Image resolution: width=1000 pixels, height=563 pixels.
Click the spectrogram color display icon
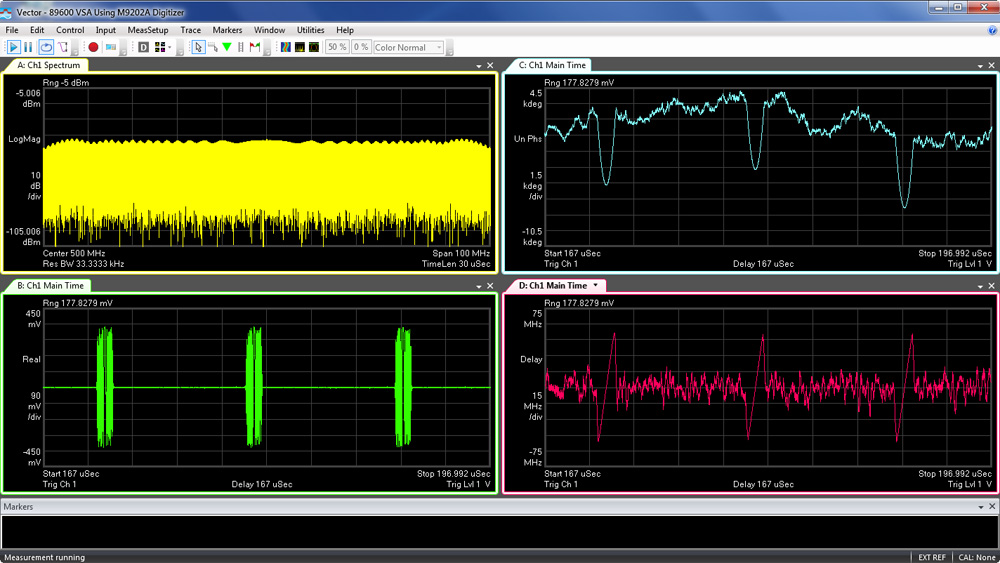click(x=286, y=47)
